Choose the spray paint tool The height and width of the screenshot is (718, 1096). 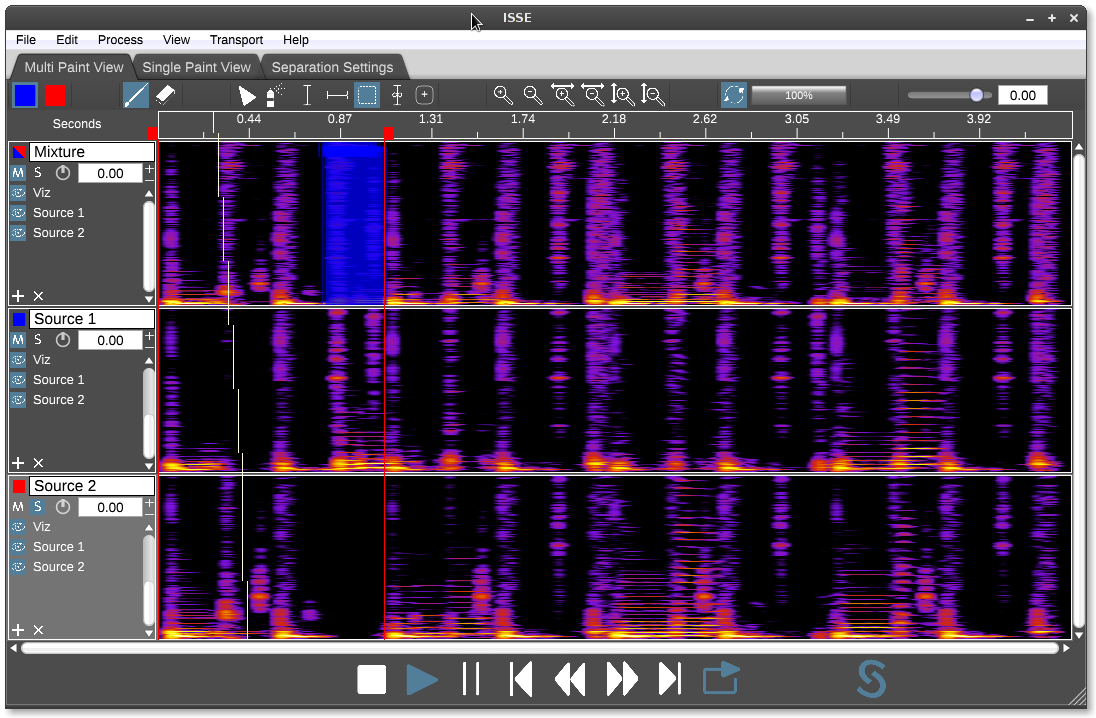(275, 95)
